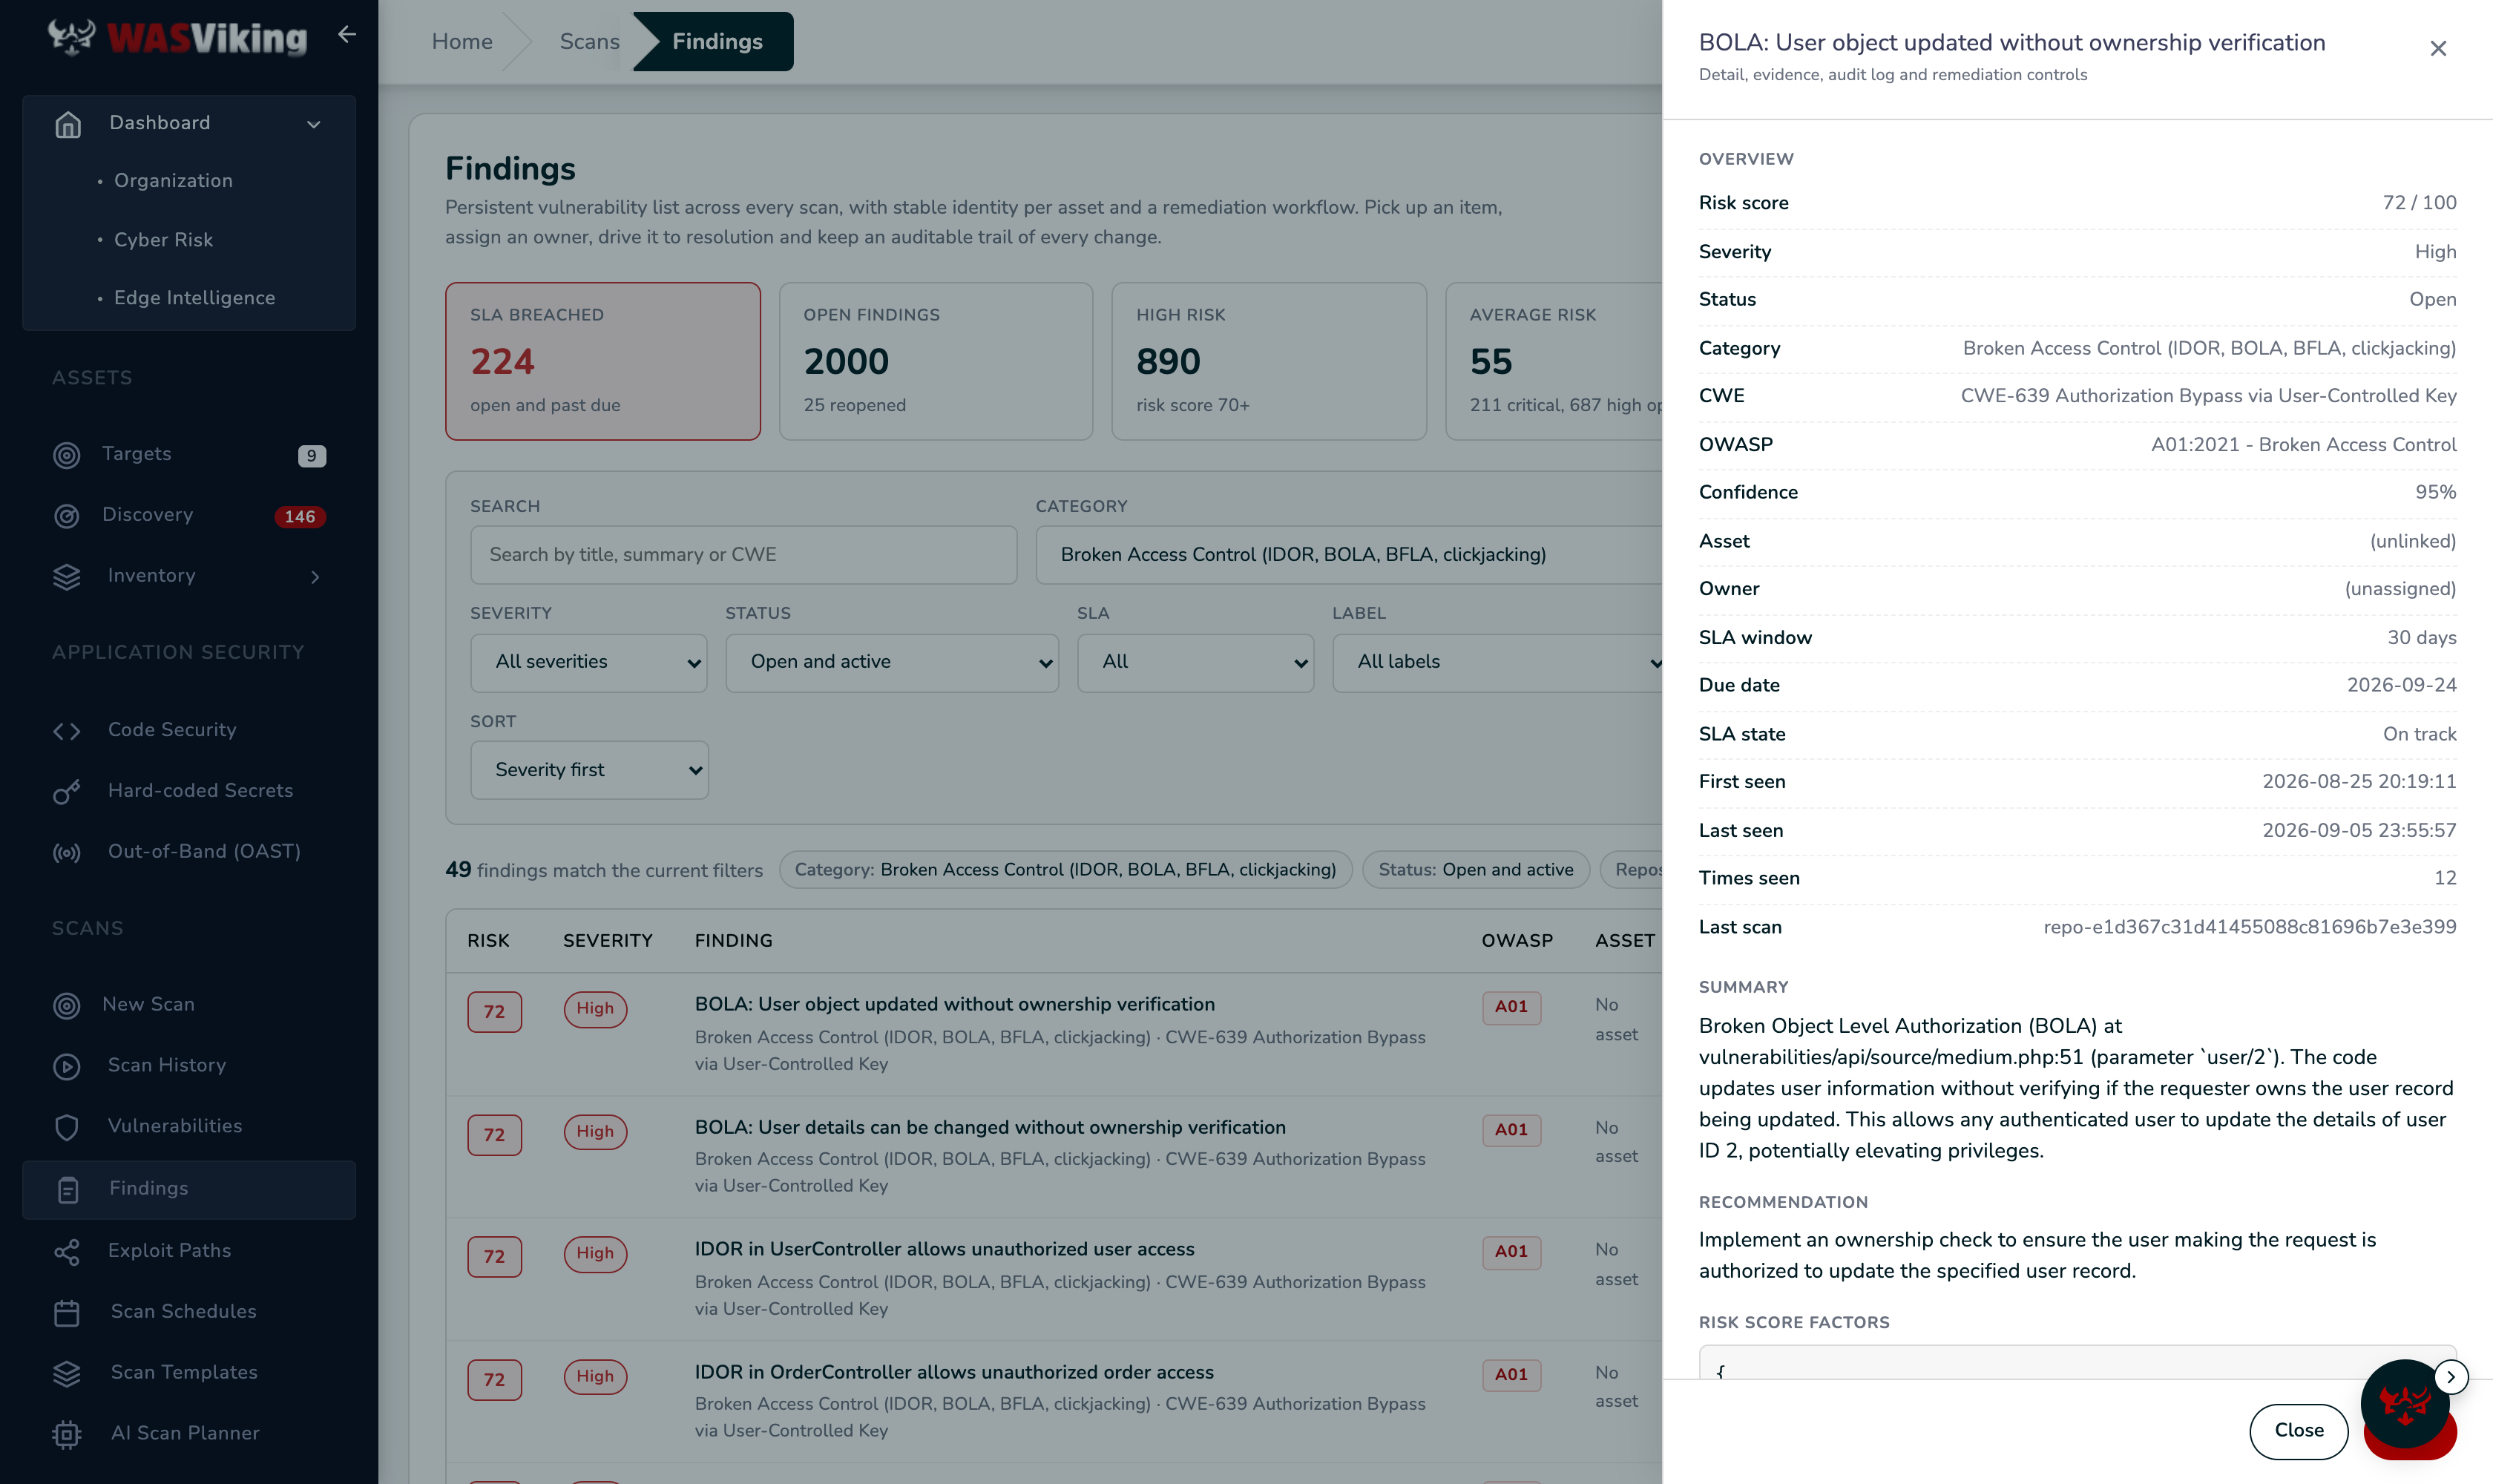The image size is (2493, 1484).
Task: Click the WASViking logo
Action: (177, 37)
